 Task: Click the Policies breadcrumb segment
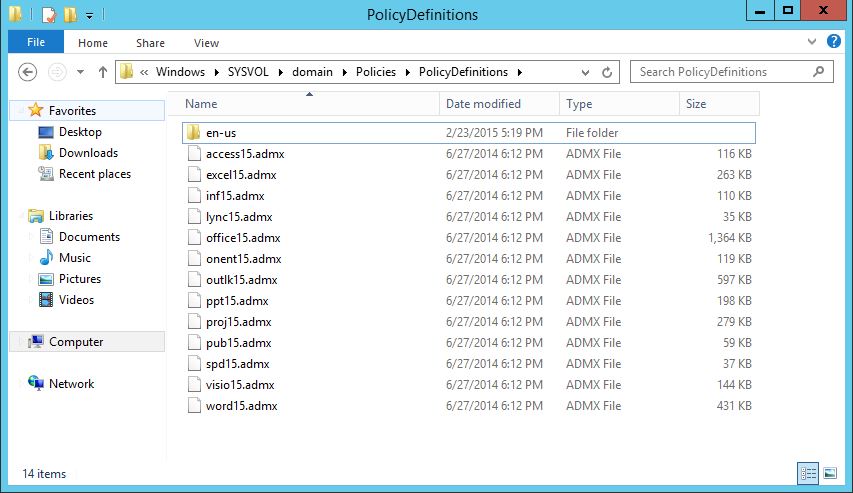pyautogui.click(x=376, y=72)
